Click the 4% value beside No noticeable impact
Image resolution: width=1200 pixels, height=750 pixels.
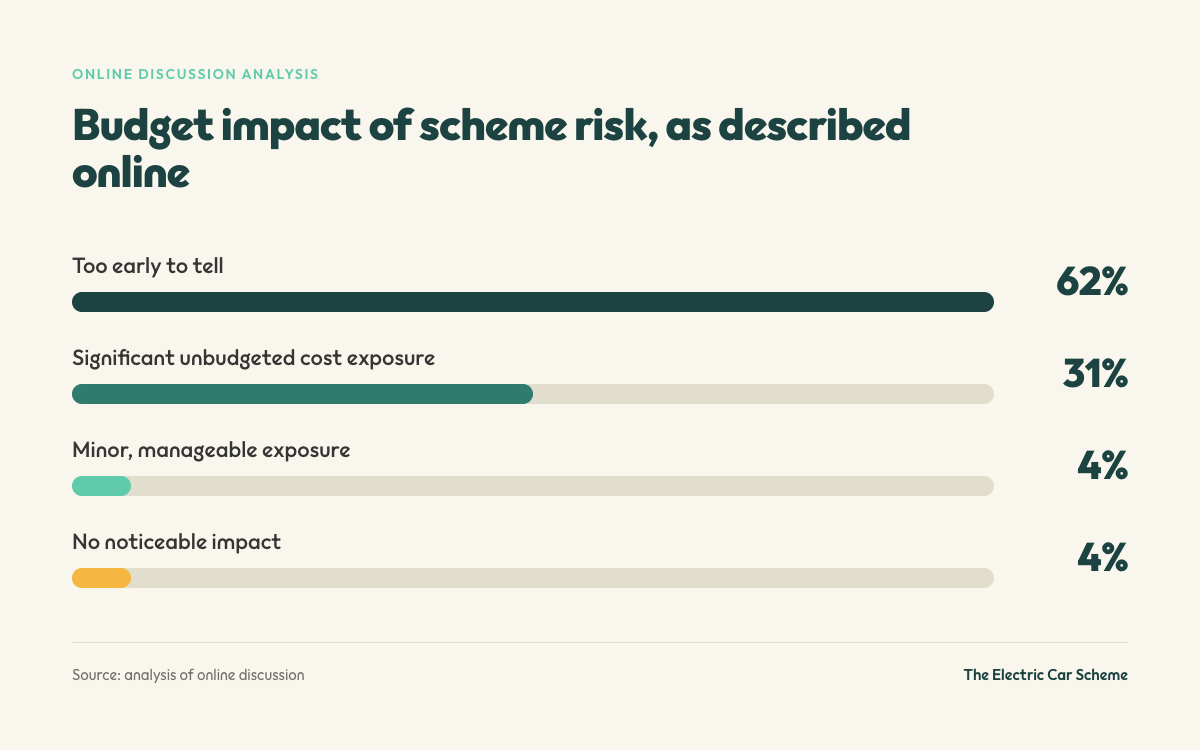[x=1102, y=558]
